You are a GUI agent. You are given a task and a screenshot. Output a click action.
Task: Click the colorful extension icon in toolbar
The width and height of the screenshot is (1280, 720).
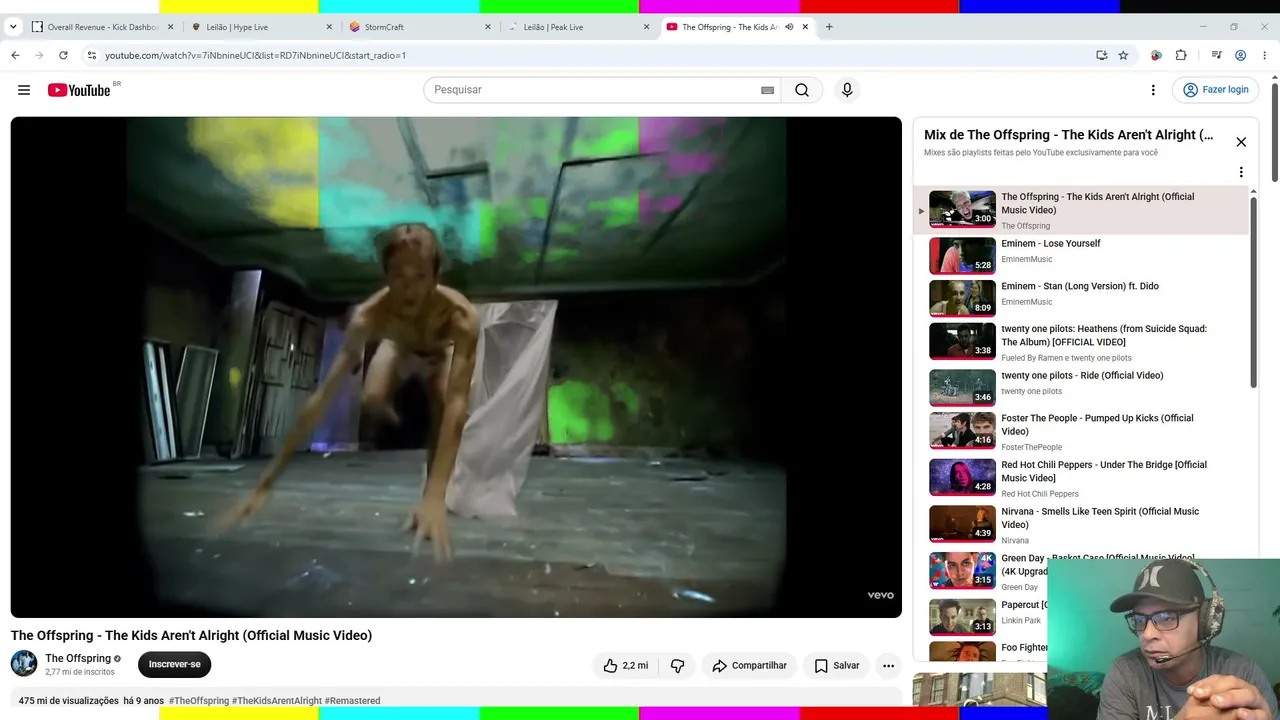1156,55
